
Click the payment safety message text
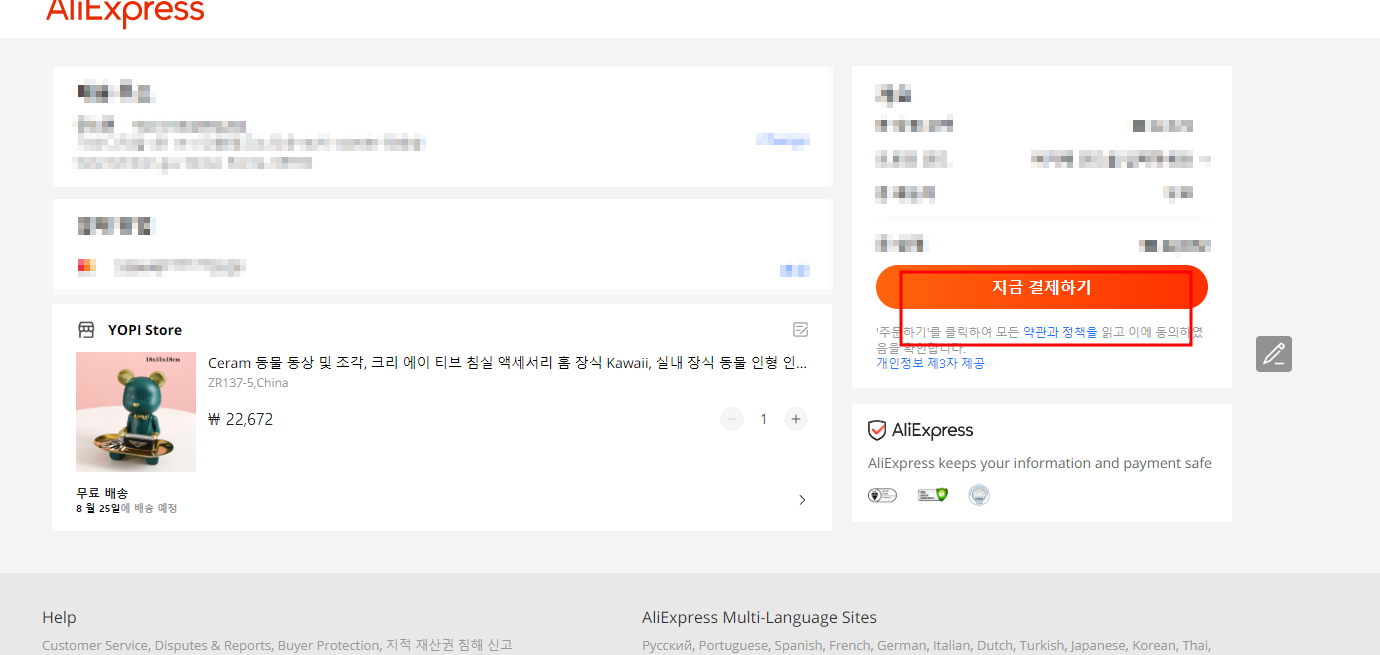click(1039, 463)
